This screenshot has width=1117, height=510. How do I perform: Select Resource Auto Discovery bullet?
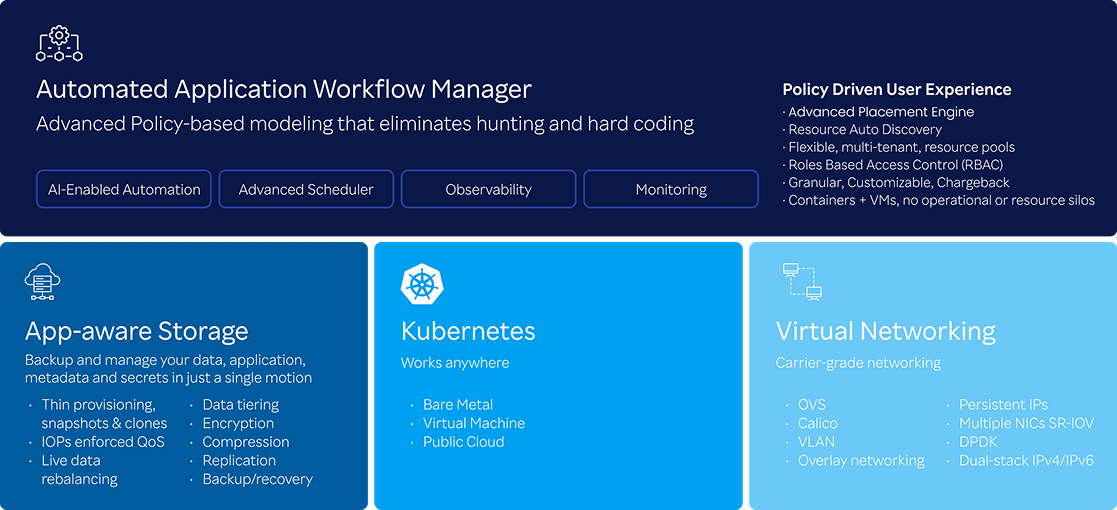click(865, 130)
